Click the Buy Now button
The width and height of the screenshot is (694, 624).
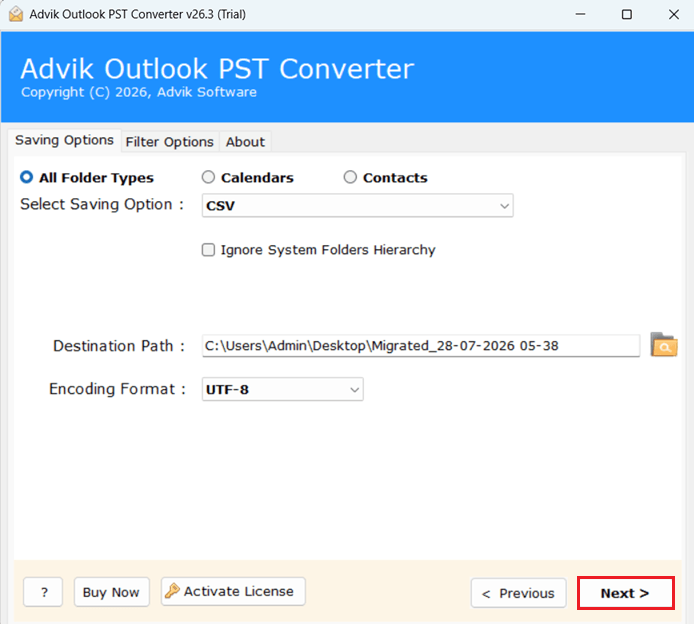112,592
